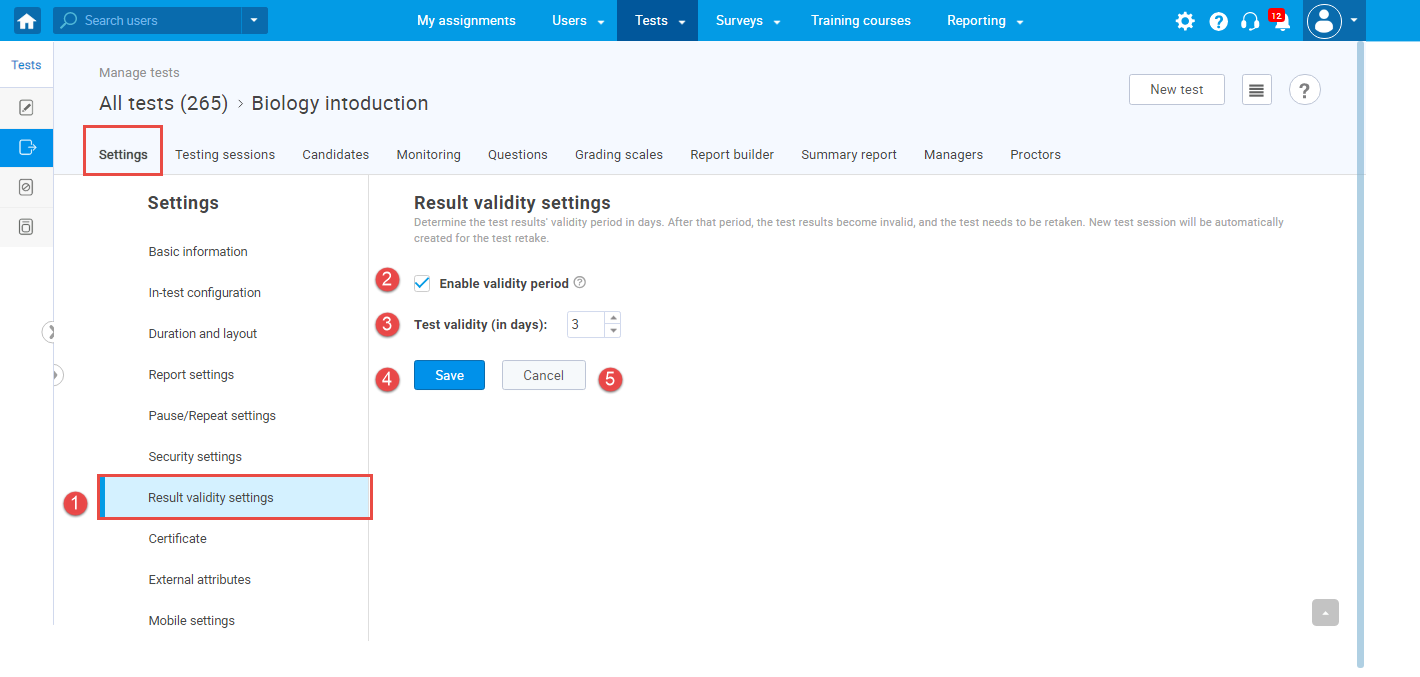Viewport: 1420px width, 677px height.
Task: Expand the settings panel side arrow
Action: coord(57,375)
